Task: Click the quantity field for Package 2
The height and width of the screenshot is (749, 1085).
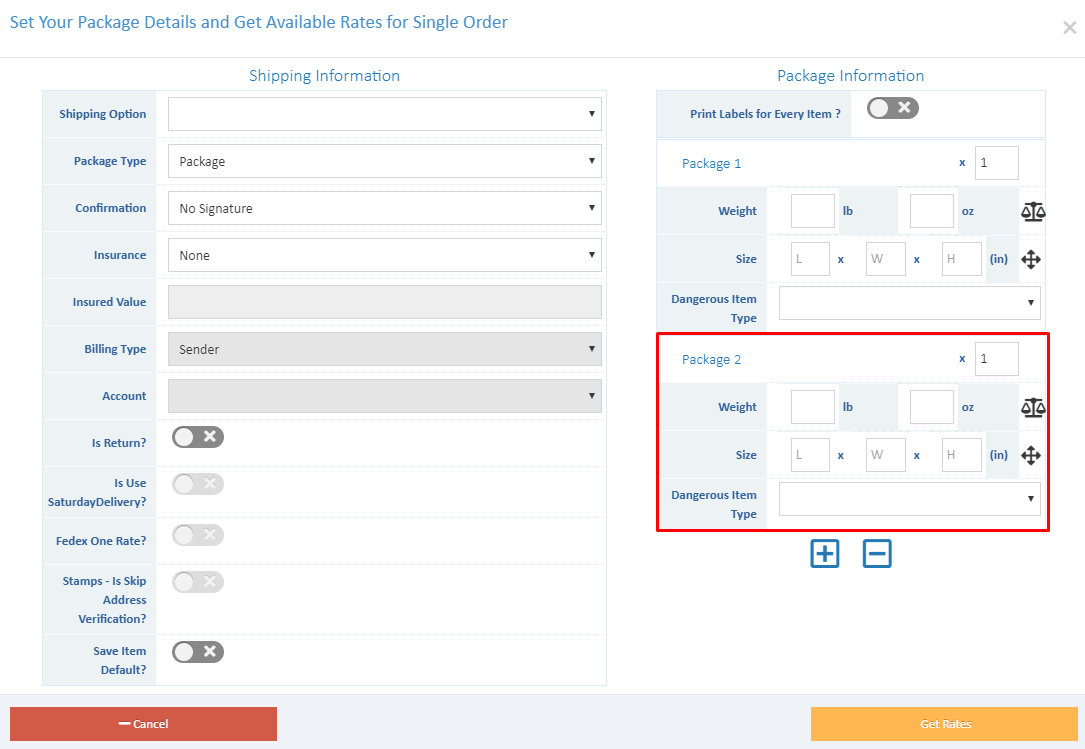Action: pos(996,358)
